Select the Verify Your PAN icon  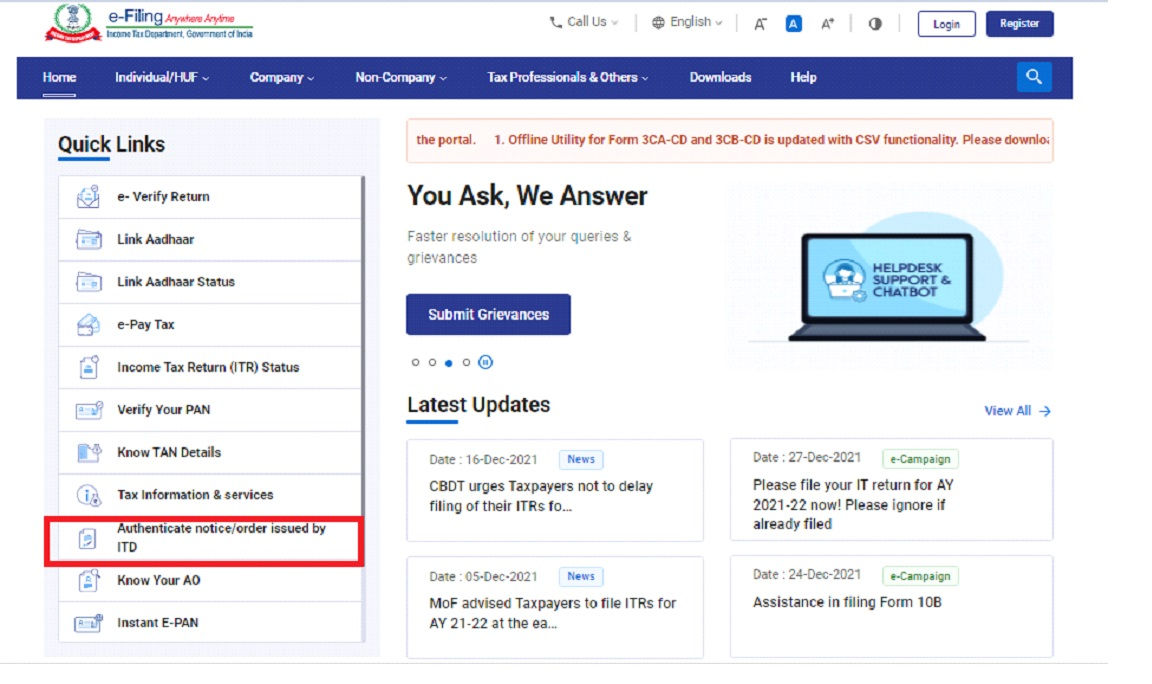coord(87,410)
